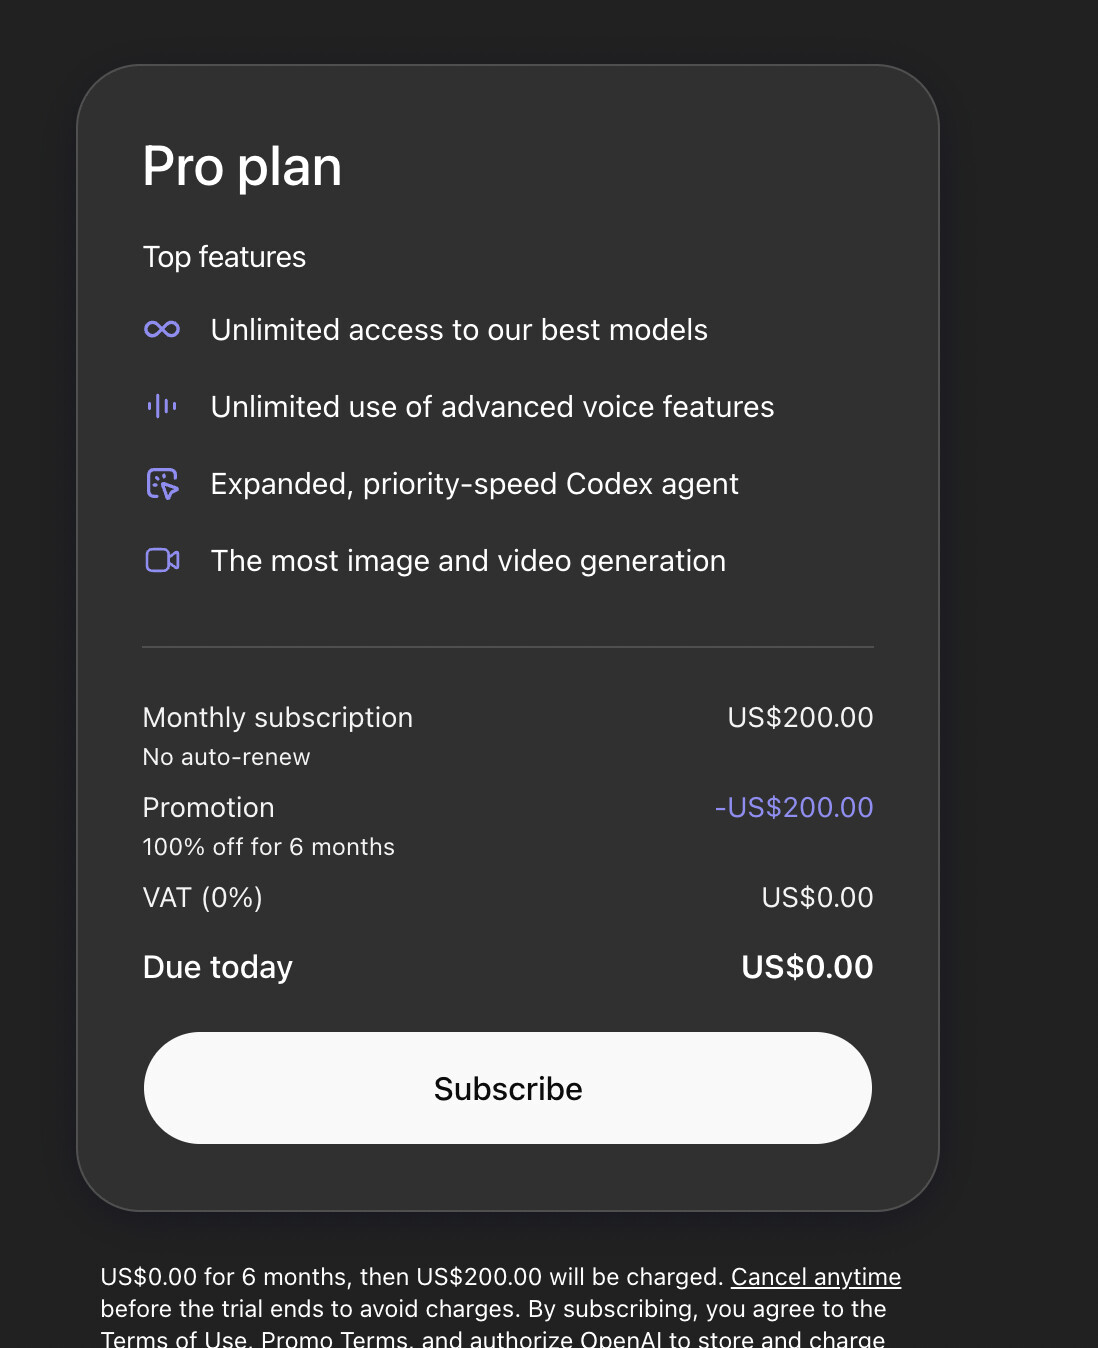The image size is (1098, 1348).
Task: Click the voice waveform icon
Action: [x=162, y=406]
